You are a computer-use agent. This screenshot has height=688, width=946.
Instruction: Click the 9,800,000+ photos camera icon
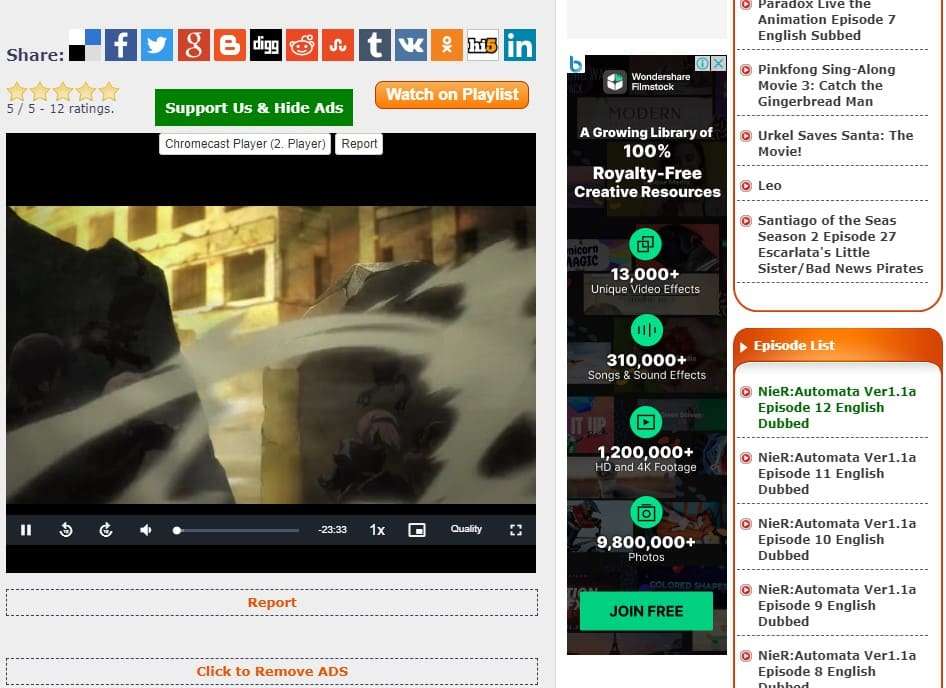click(x=646, y=513)
